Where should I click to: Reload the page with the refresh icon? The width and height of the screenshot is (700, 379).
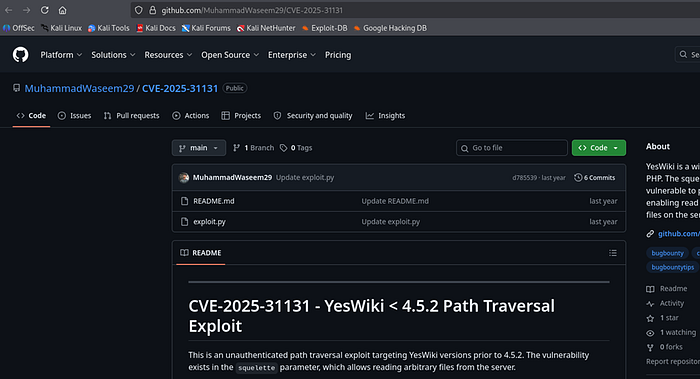pos(45,10)
